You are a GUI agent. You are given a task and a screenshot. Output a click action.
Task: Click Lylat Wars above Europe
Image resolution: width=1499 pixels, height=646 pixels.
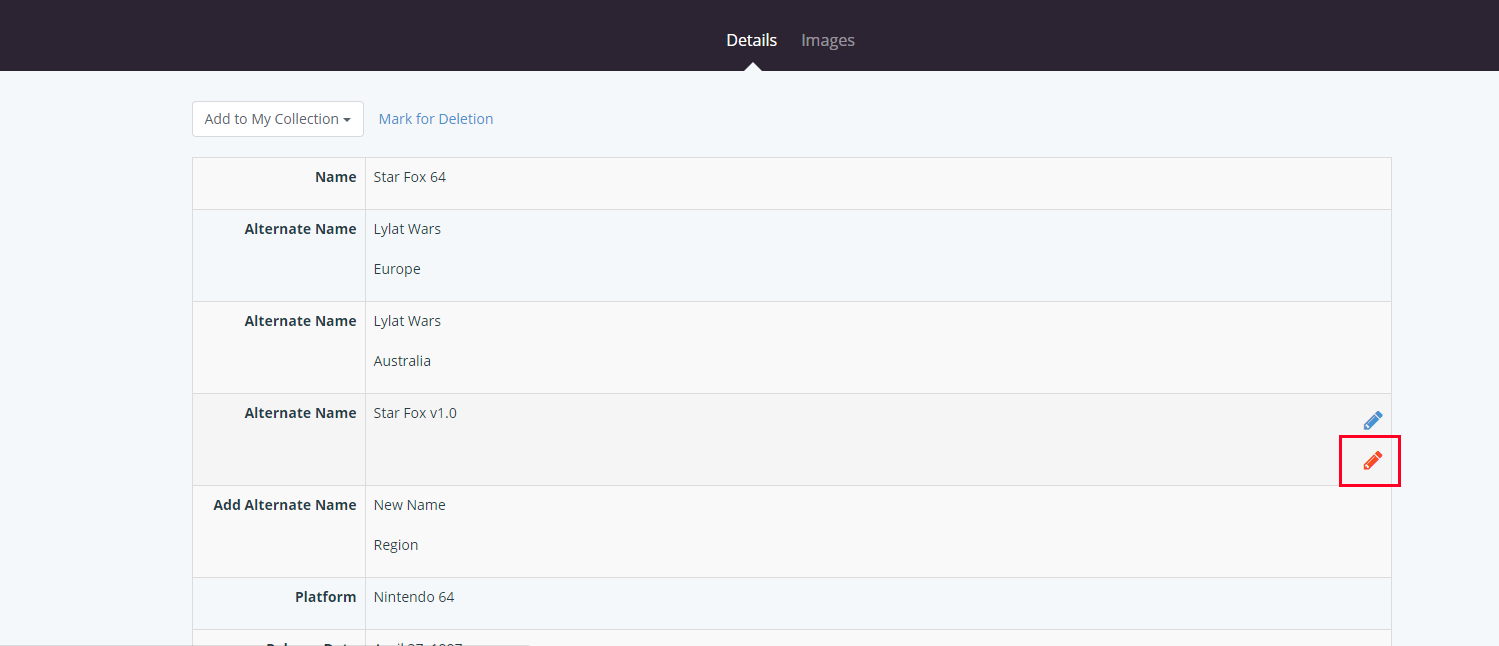(407, 229)
